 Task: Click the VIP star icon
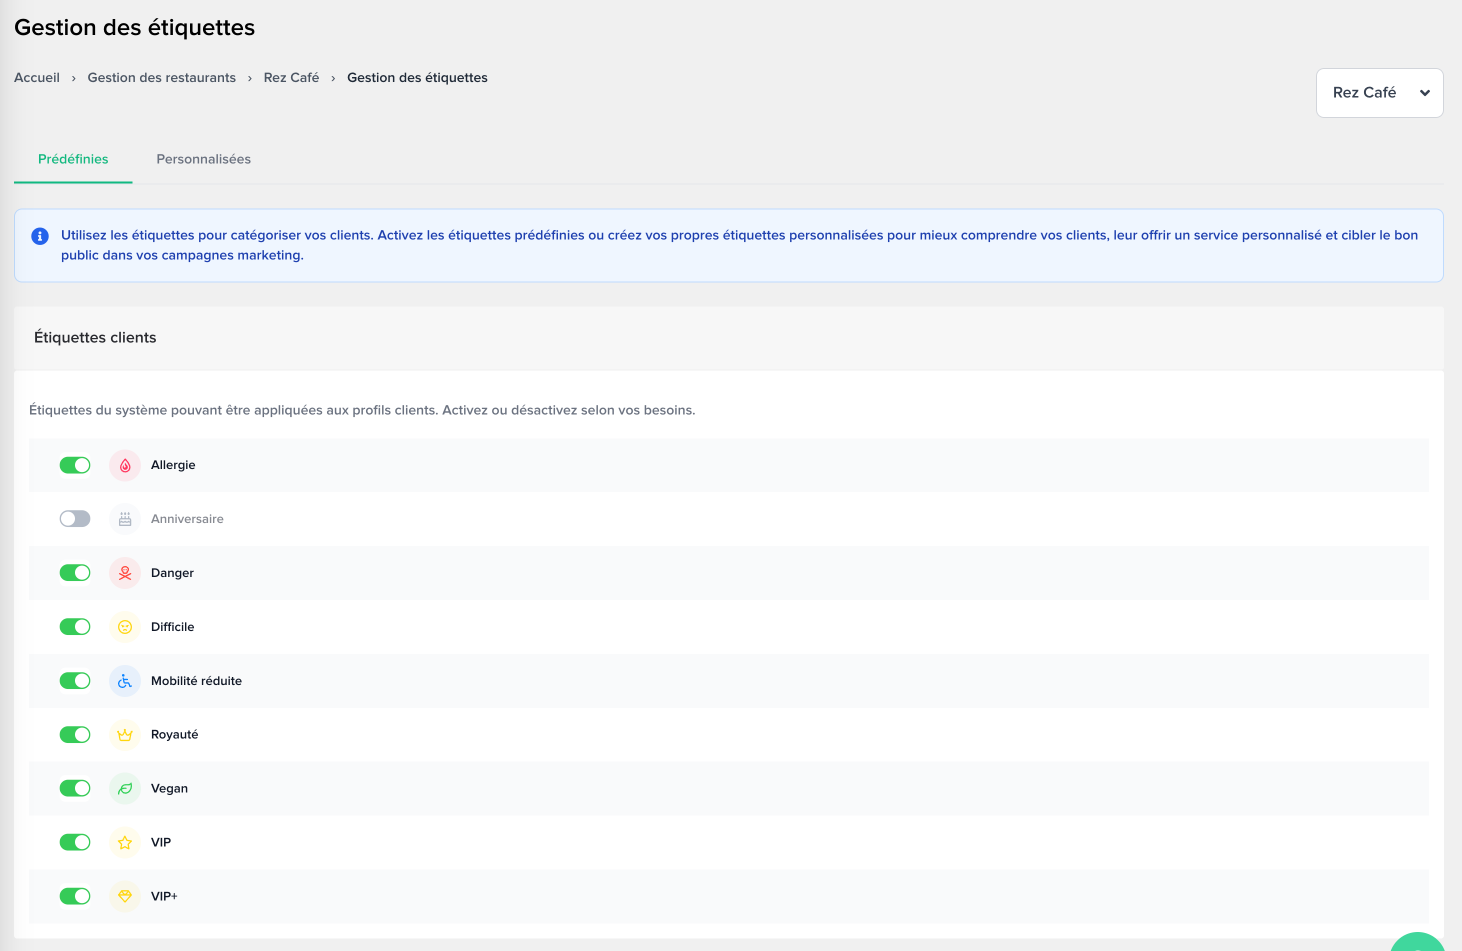pyautogui.click(x=125, y=843)
